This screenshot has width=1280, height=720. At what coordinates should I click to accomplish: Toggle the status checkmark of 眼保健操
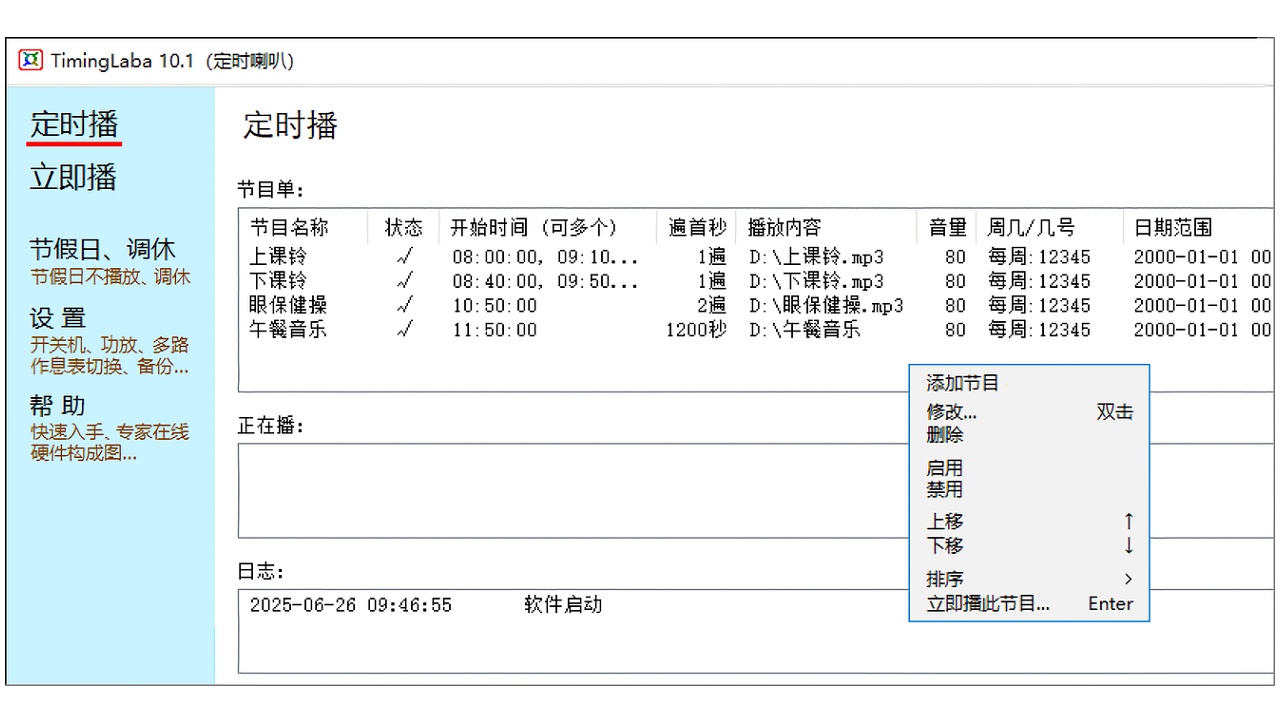403,305
